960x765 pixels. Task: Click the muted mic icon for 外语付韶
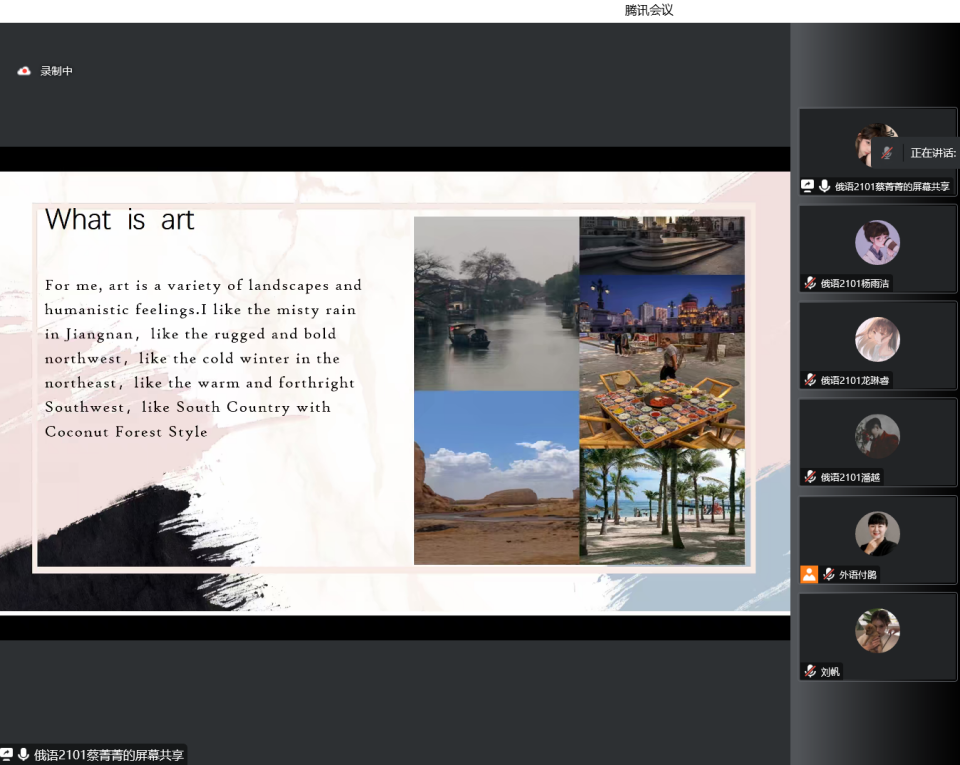coord(828,574)
